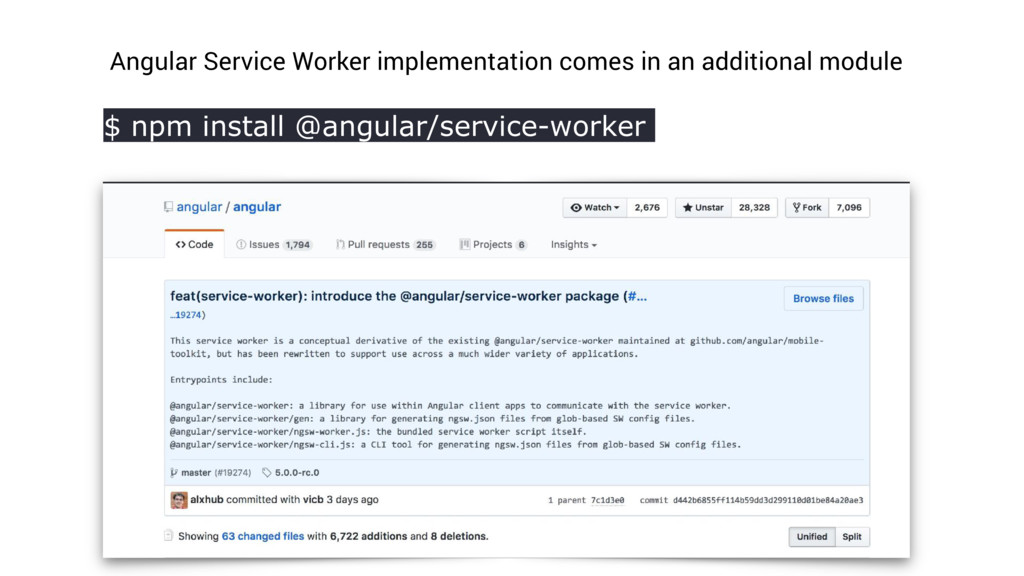Screen dimensions: 1024x576
Task: Click the eye icon in Watch button
Action: [575, 208]
